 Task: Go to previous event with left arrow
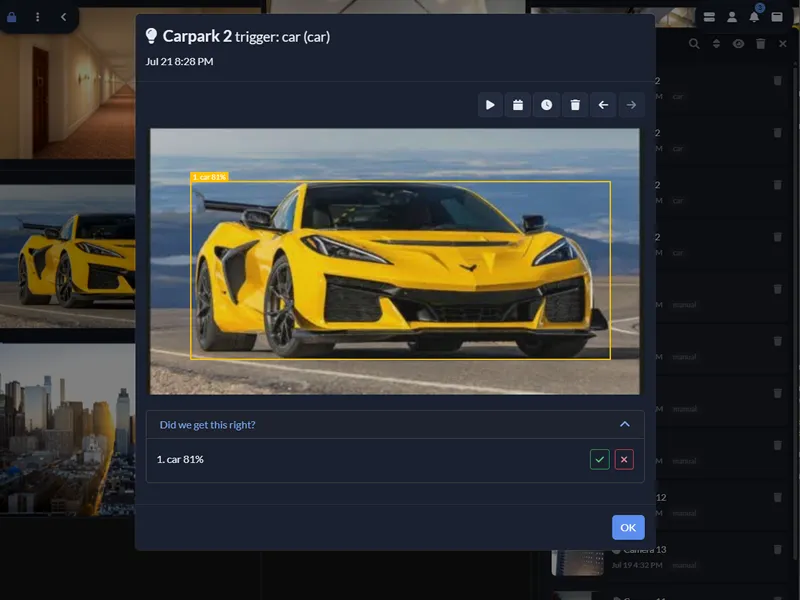[603, 105]
